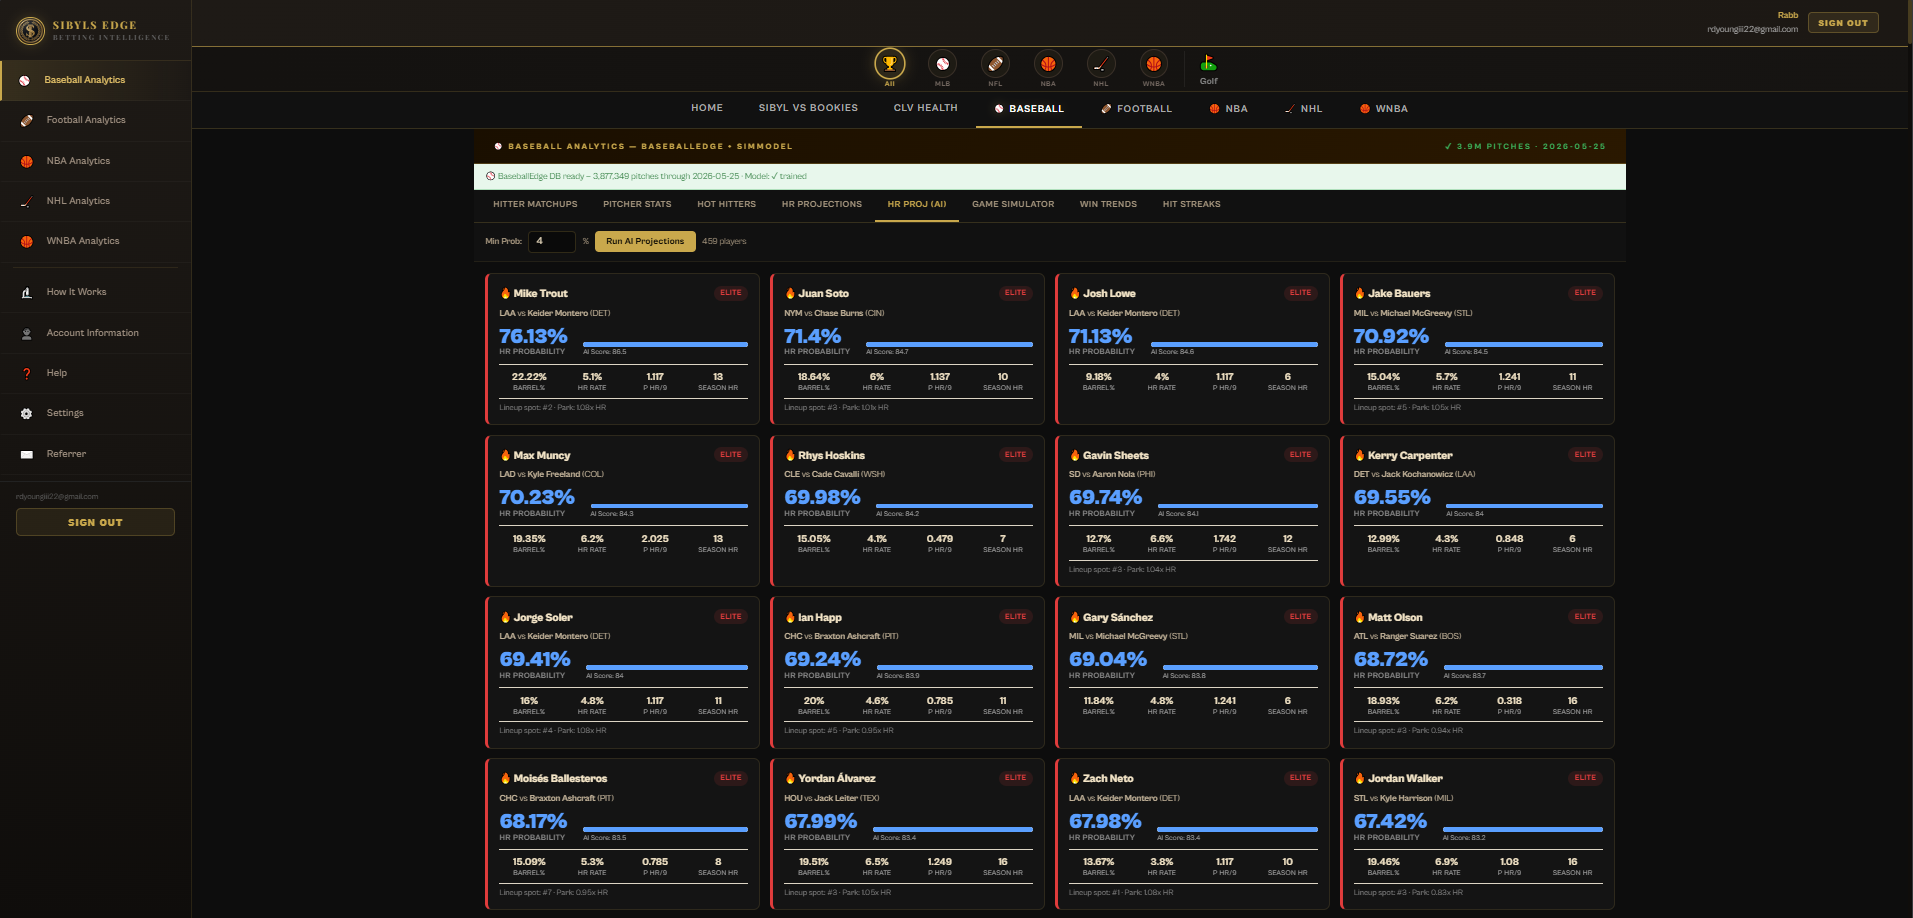Click the flame icon on Jordan Walker card
Viewport: 1913px width, 918px height.
(1360, 778)
